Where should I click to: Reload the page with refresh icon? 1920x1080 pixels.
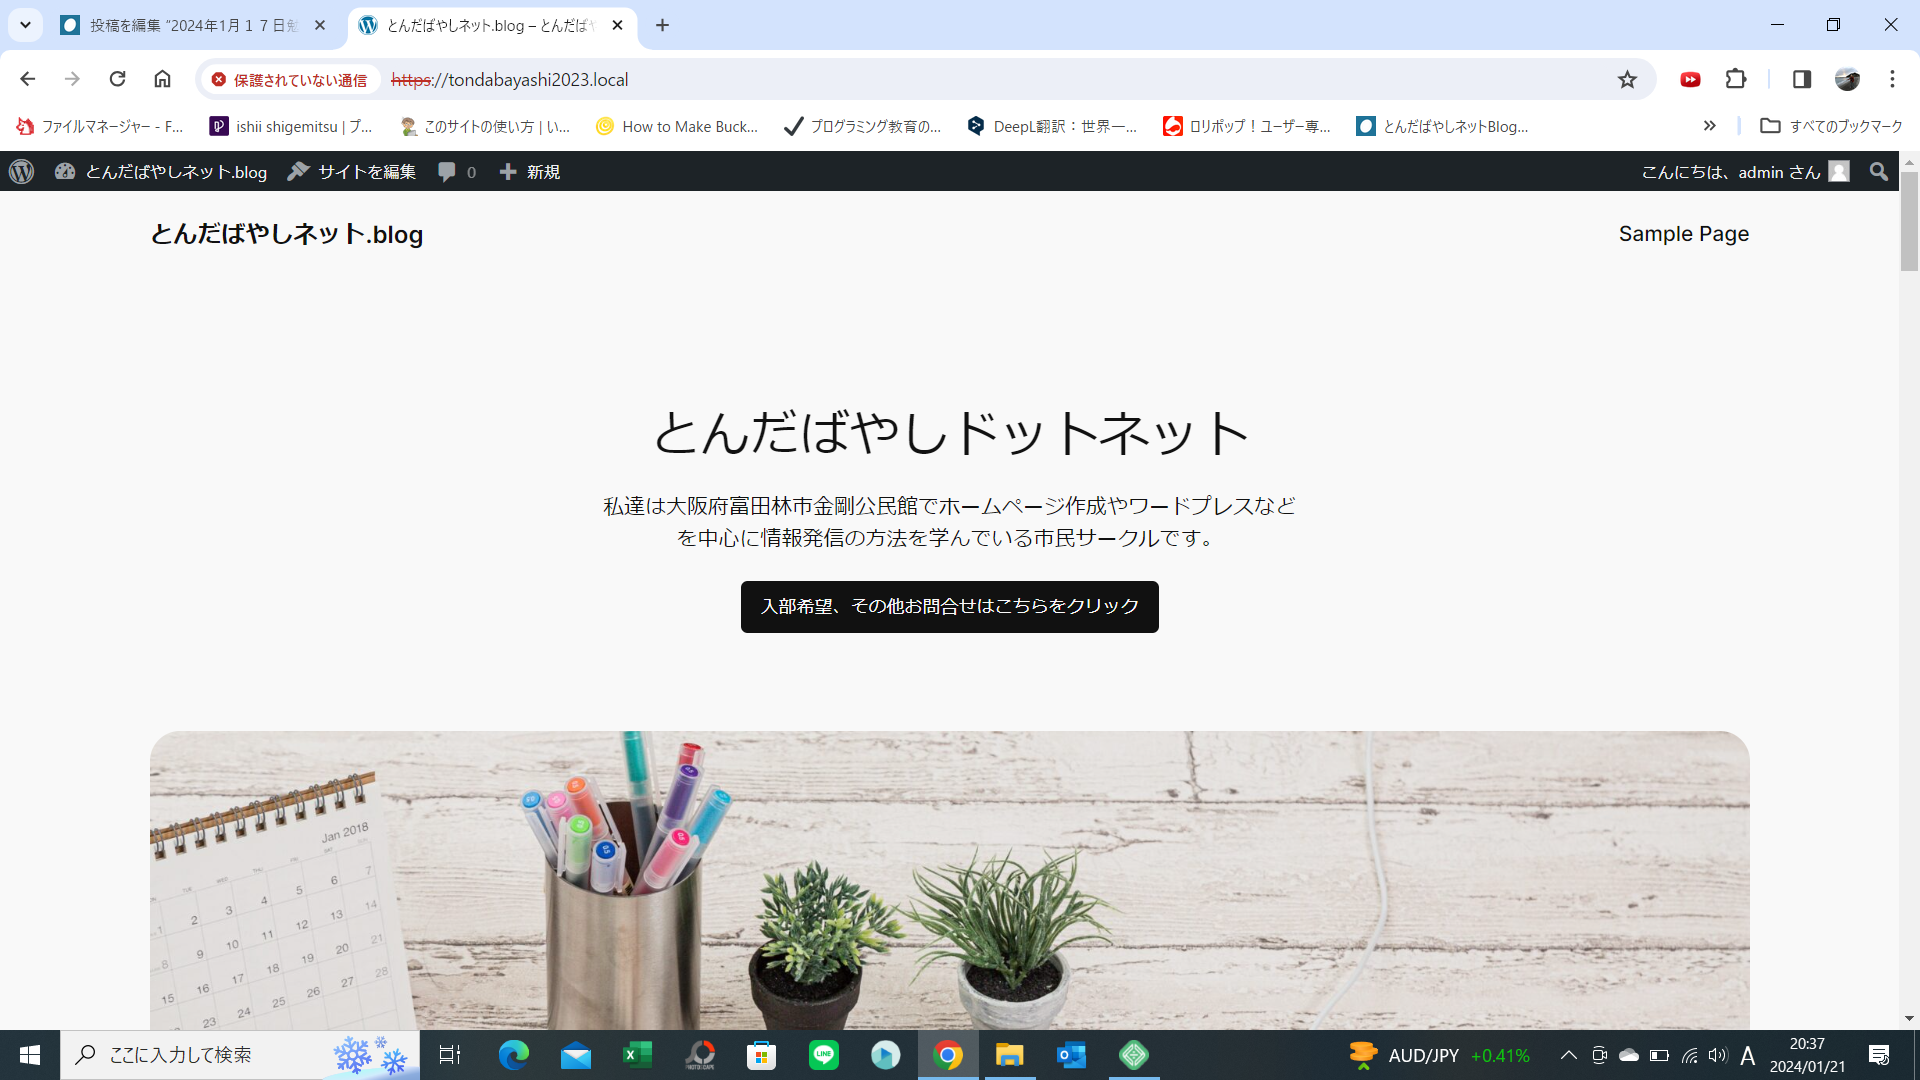pyautogui.click(x=117, y=80)
